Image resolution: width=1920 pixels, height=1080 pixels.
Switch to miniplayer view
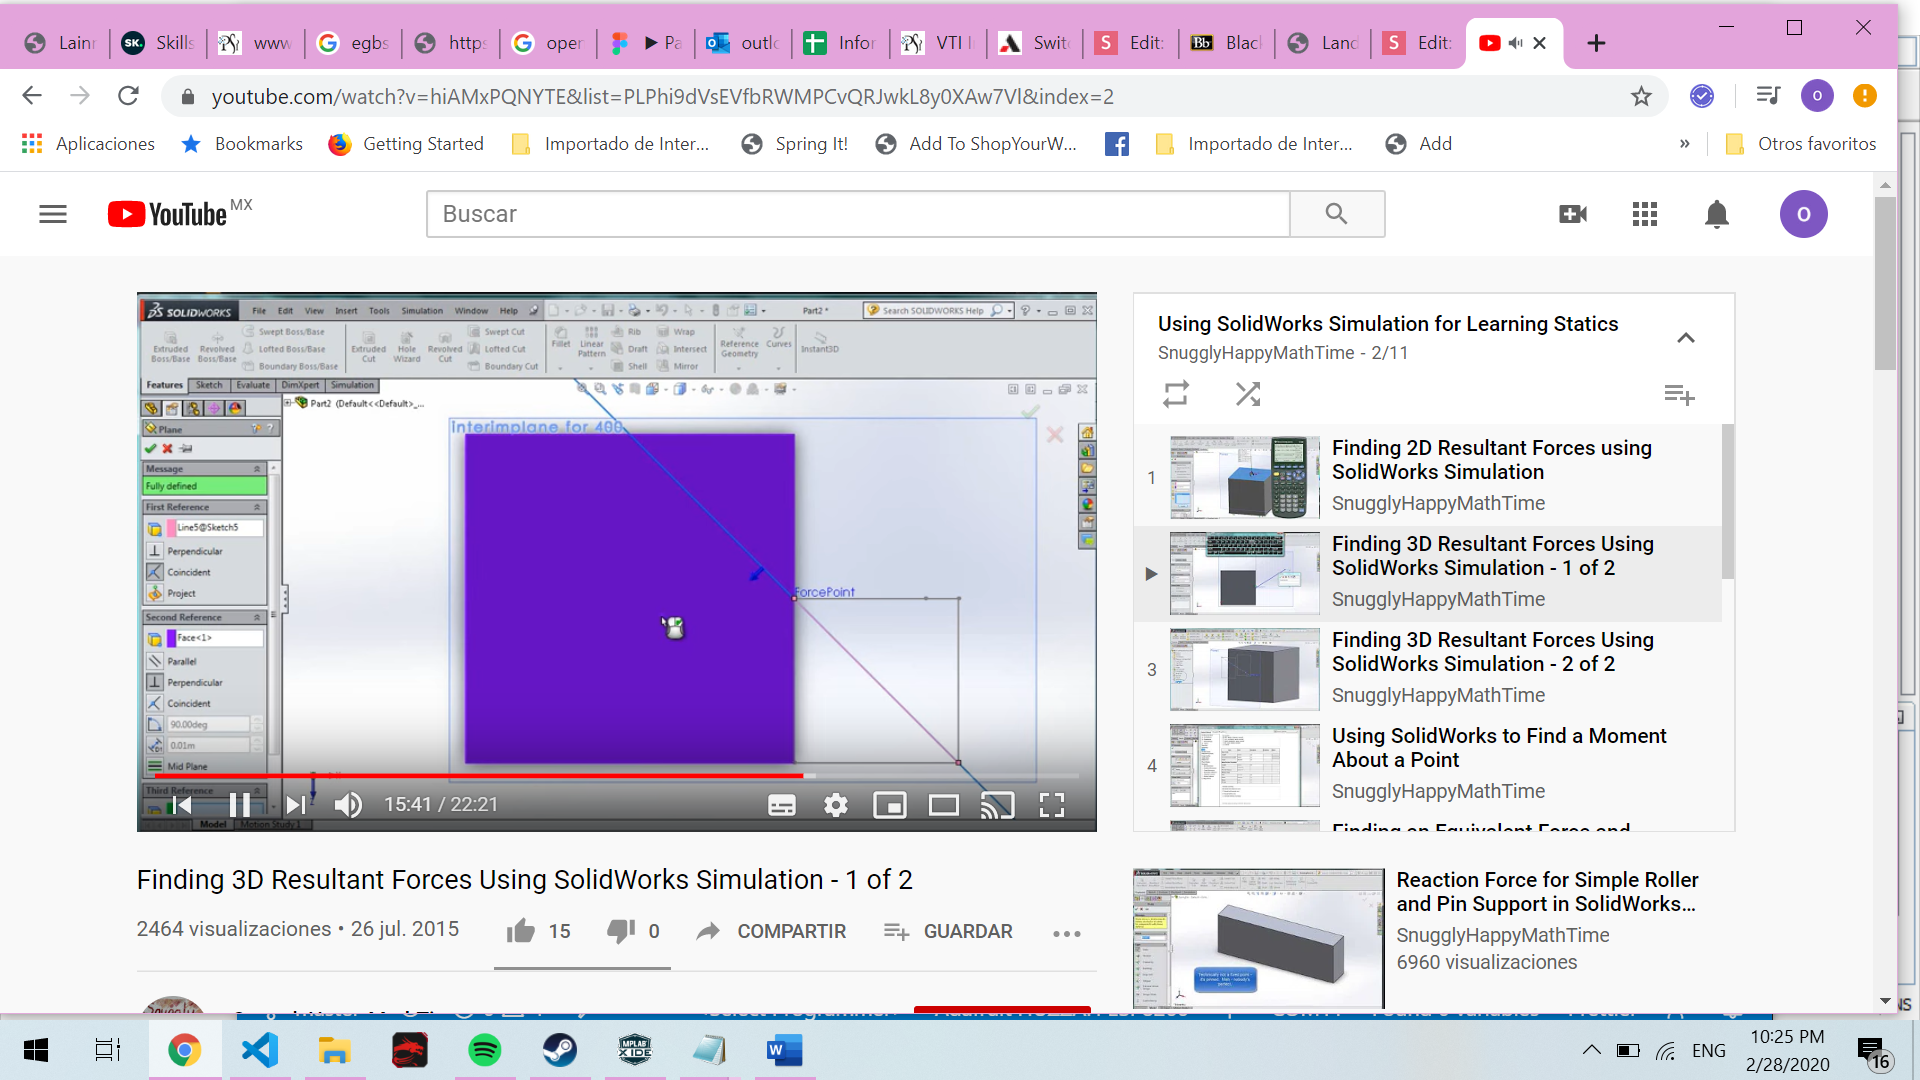click(x=890, y=805)
